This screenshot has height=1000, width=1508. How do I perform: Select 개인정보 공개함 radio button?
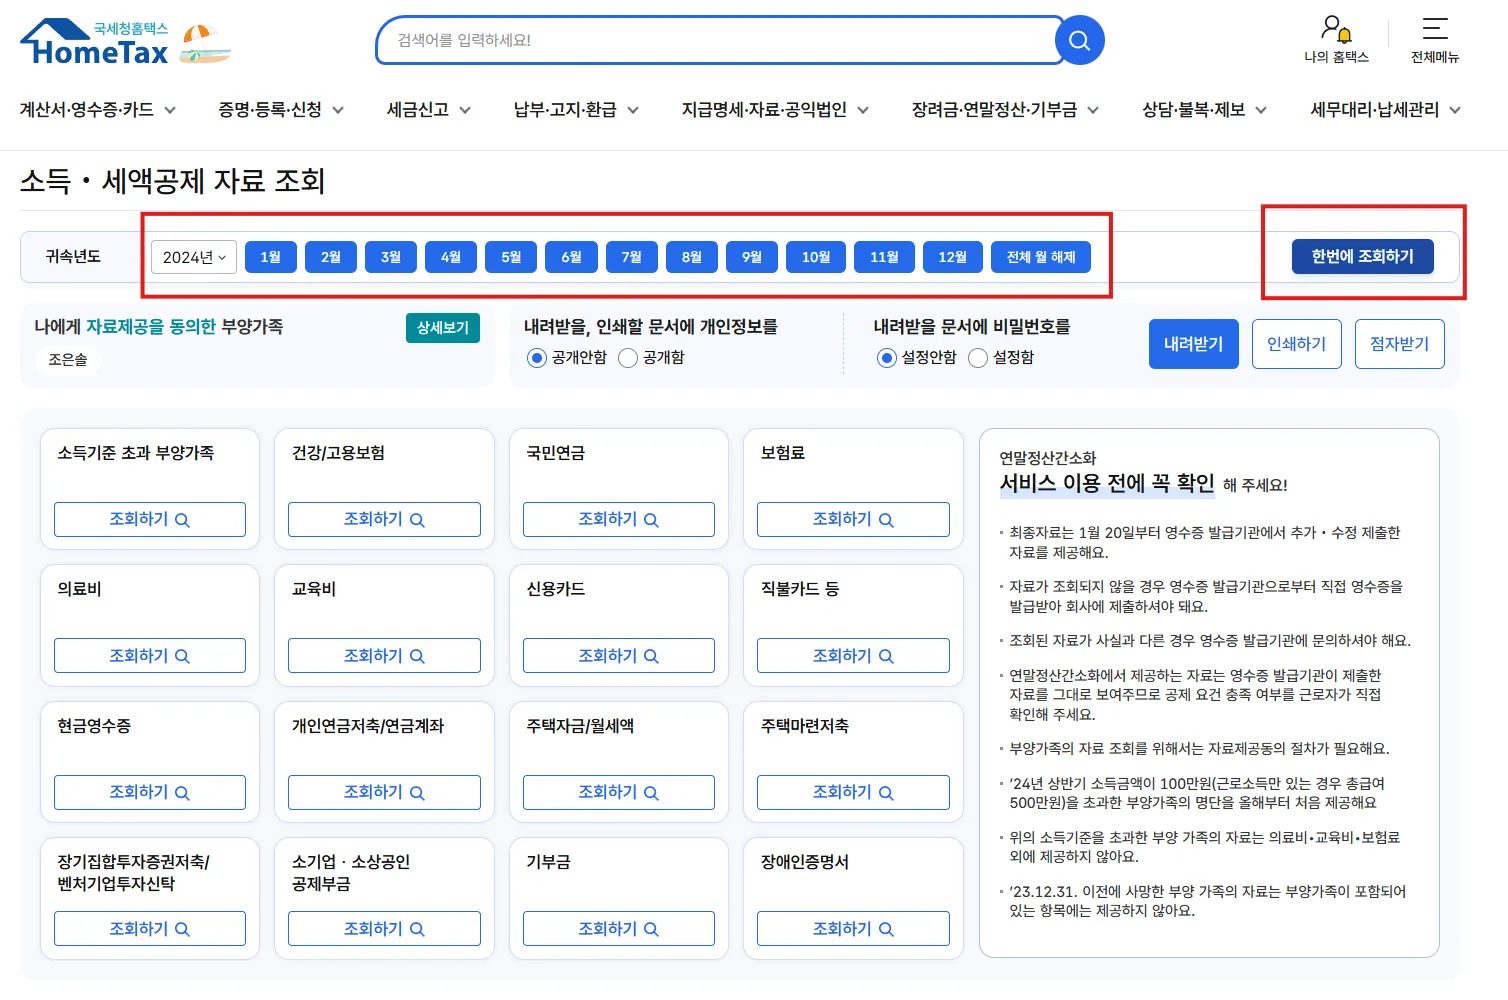click(628, 358)
